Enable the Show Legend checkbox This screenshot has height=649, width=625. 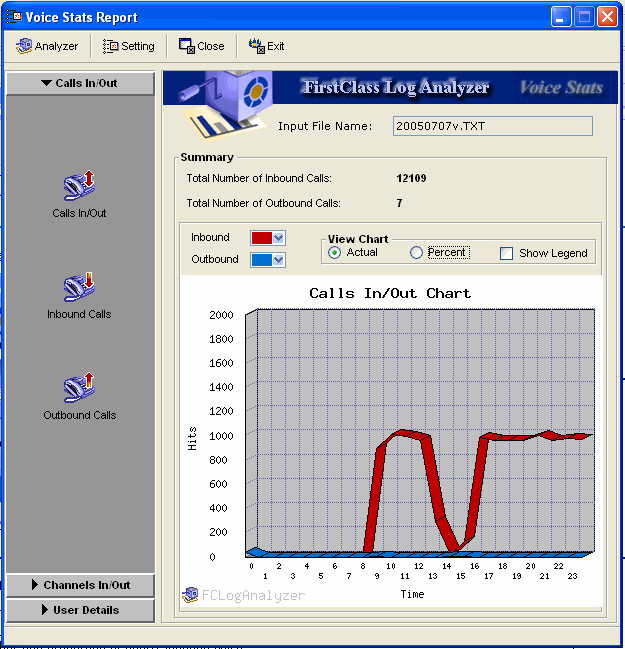507,254
